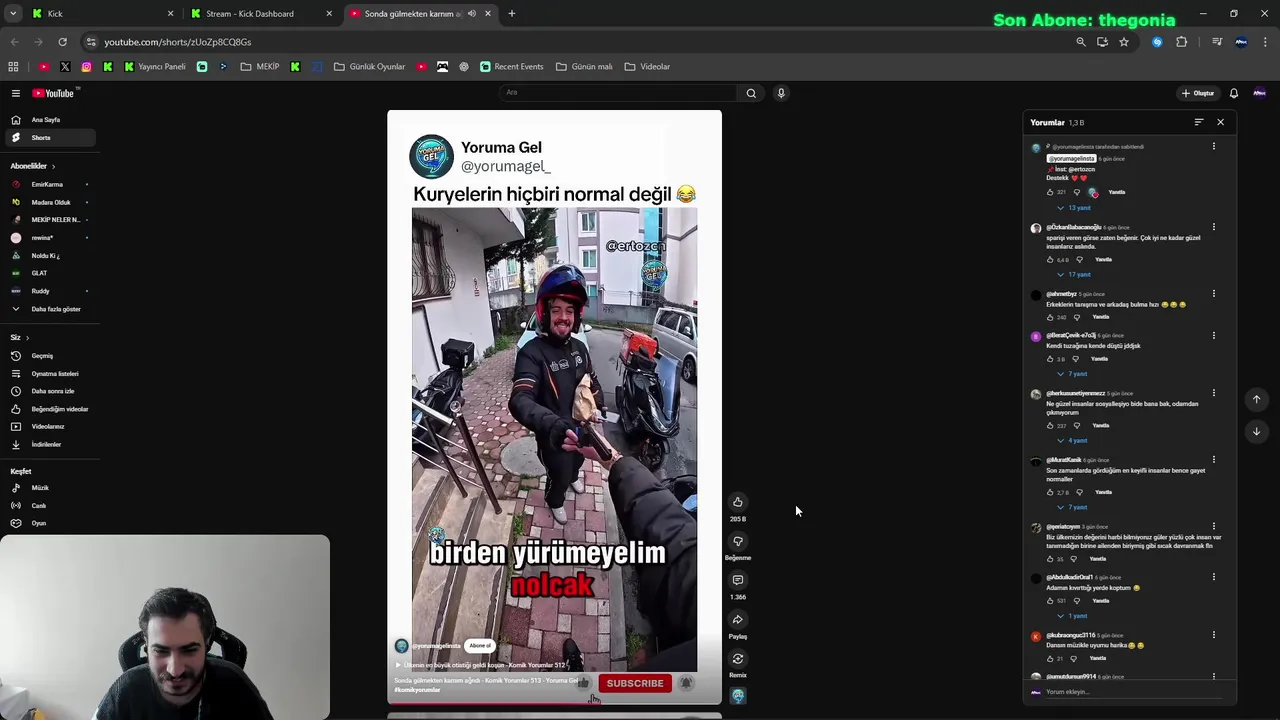This screenshot has height=720, width=1280.
Task: Open the YouTube hamburger guide menu
Action: (x=16, y=93)
